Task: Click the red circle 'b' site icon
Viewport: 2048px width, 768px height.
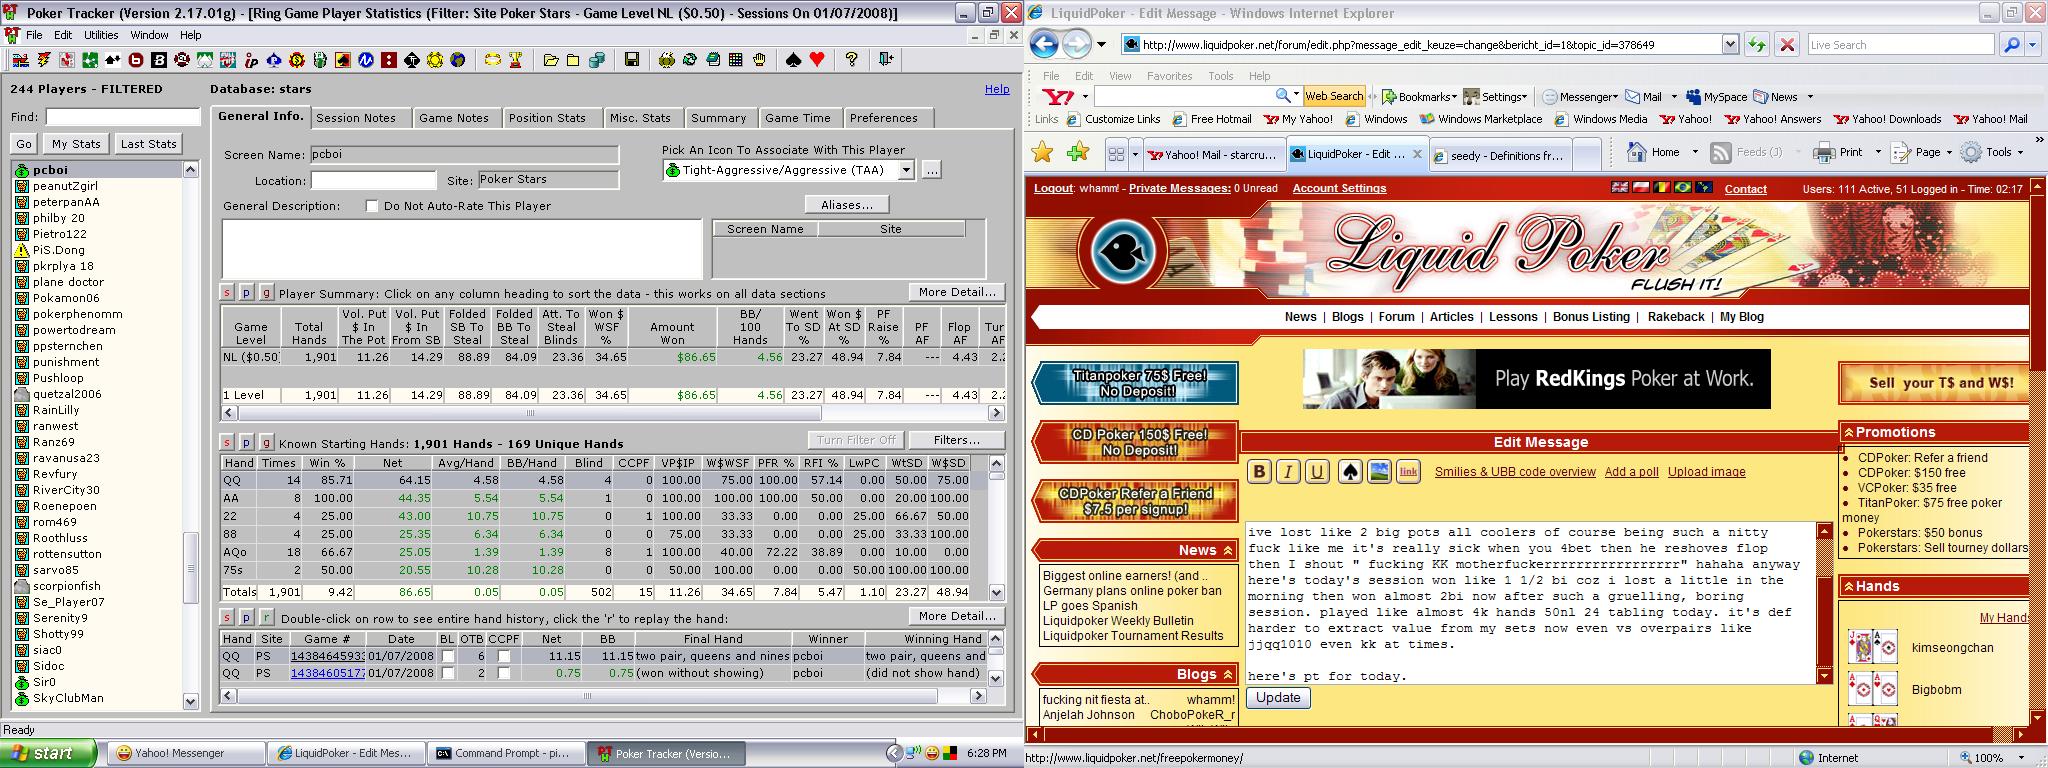Action: coord(136,60)
